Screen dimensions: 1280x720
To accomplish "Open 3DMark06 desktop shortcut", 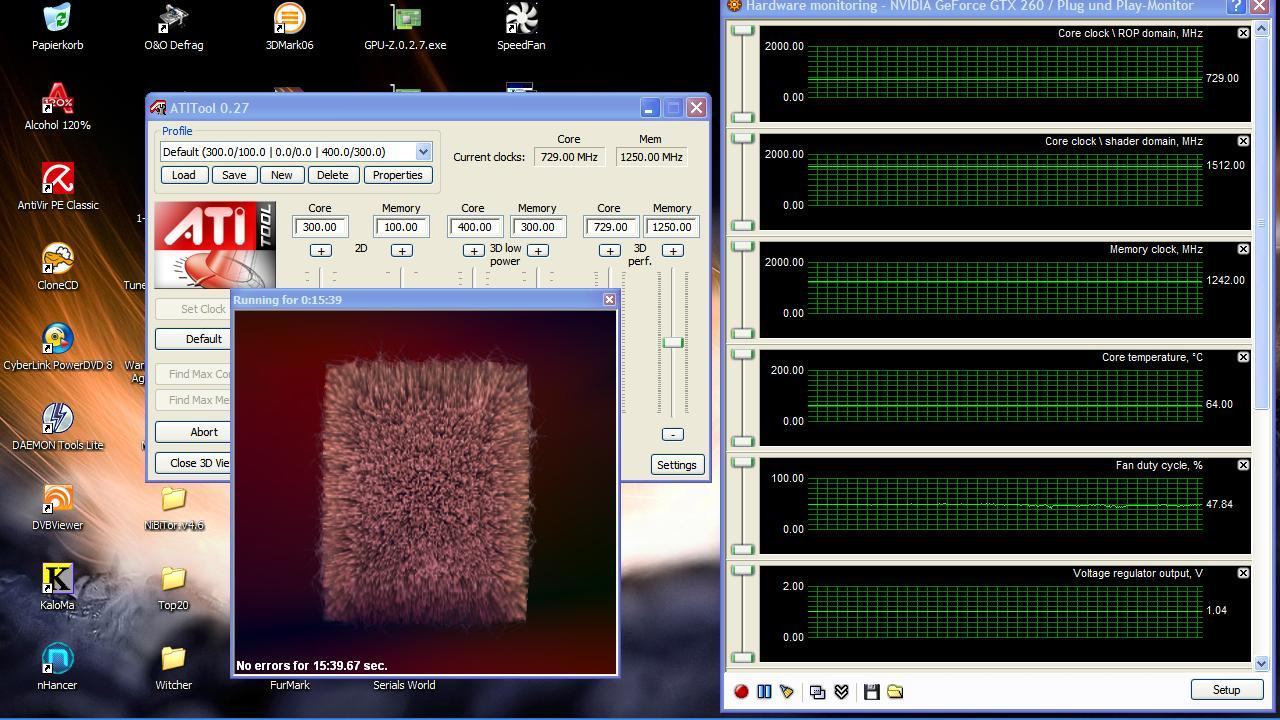I will pos(289,27).
